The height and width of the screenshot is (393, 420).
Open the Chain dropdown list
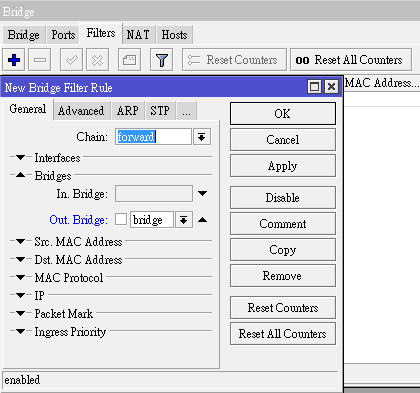click(x=202, y=137)
